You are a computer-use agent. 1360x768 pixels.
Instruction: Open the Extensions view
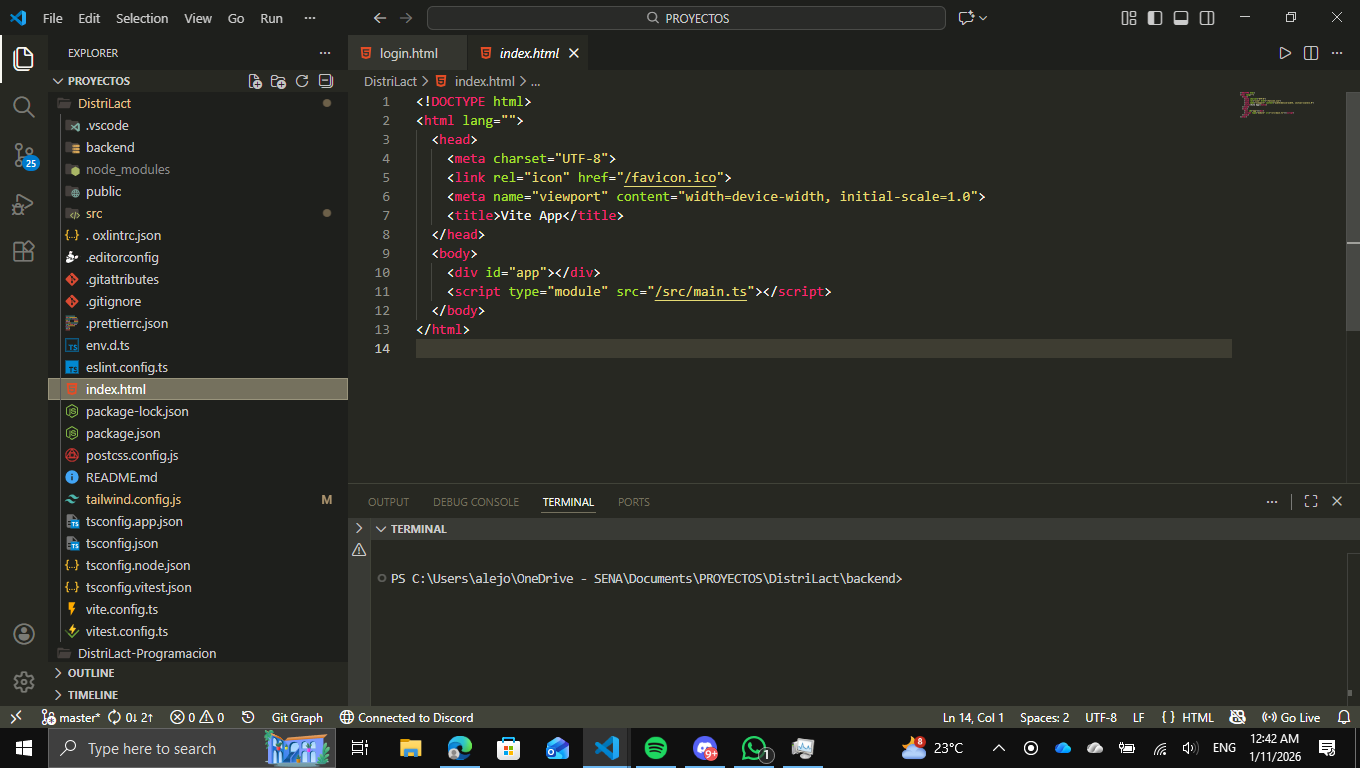point(24,252)
